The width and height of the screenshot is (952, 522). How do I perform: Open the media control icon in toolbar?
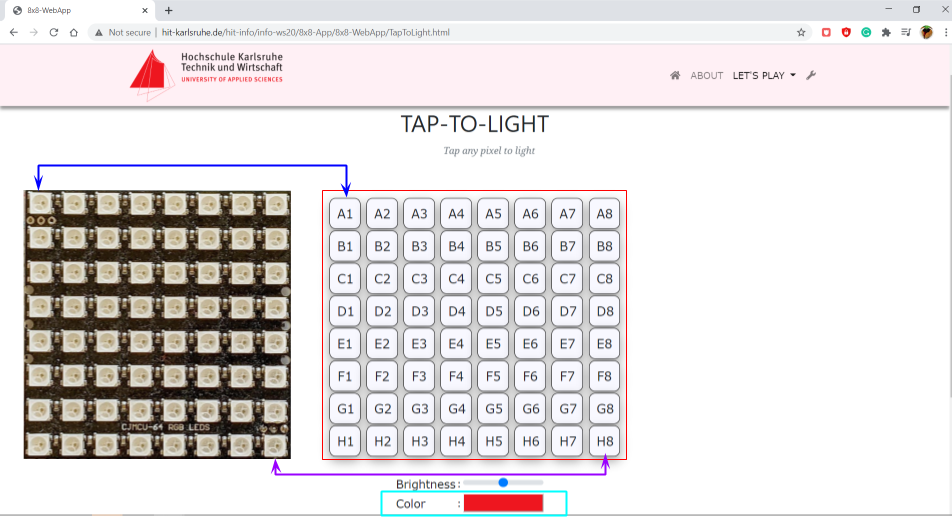point(906,32)
